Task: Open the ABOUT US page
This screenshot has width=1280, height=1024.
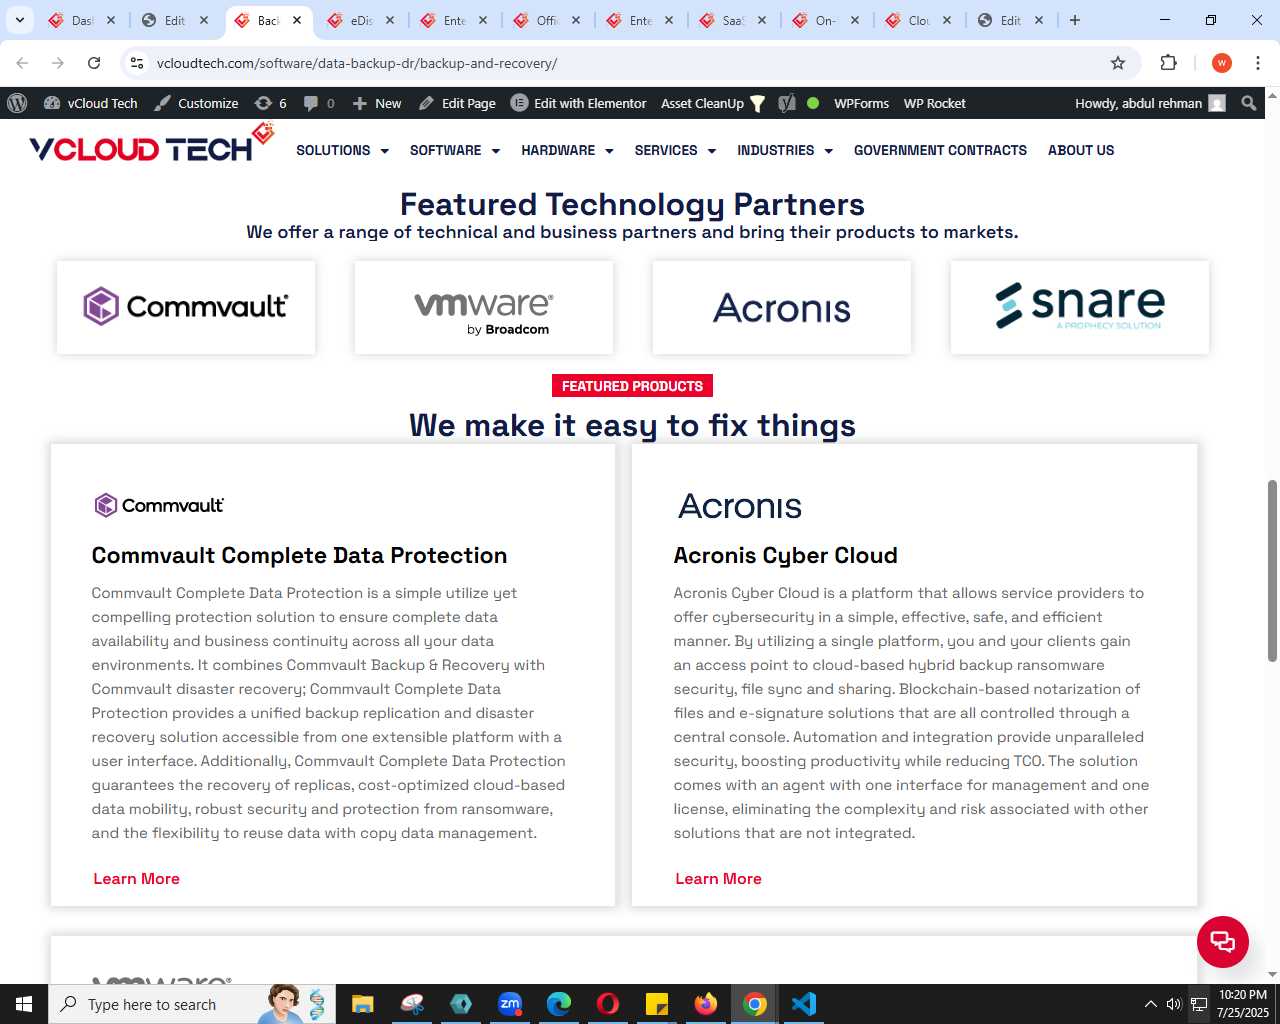Action: tap(1081, 150)
